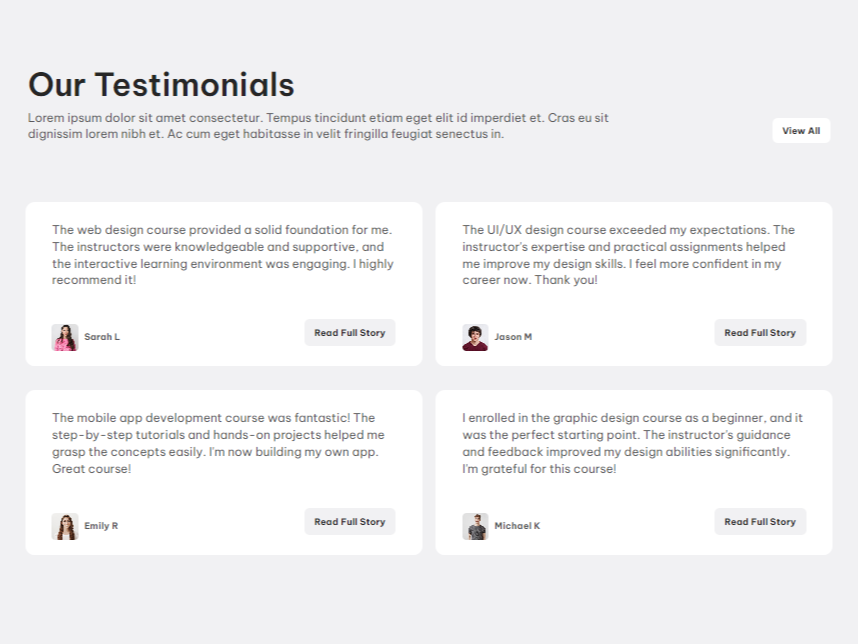Click Sarah L's profile avatar

pos(65,337)
